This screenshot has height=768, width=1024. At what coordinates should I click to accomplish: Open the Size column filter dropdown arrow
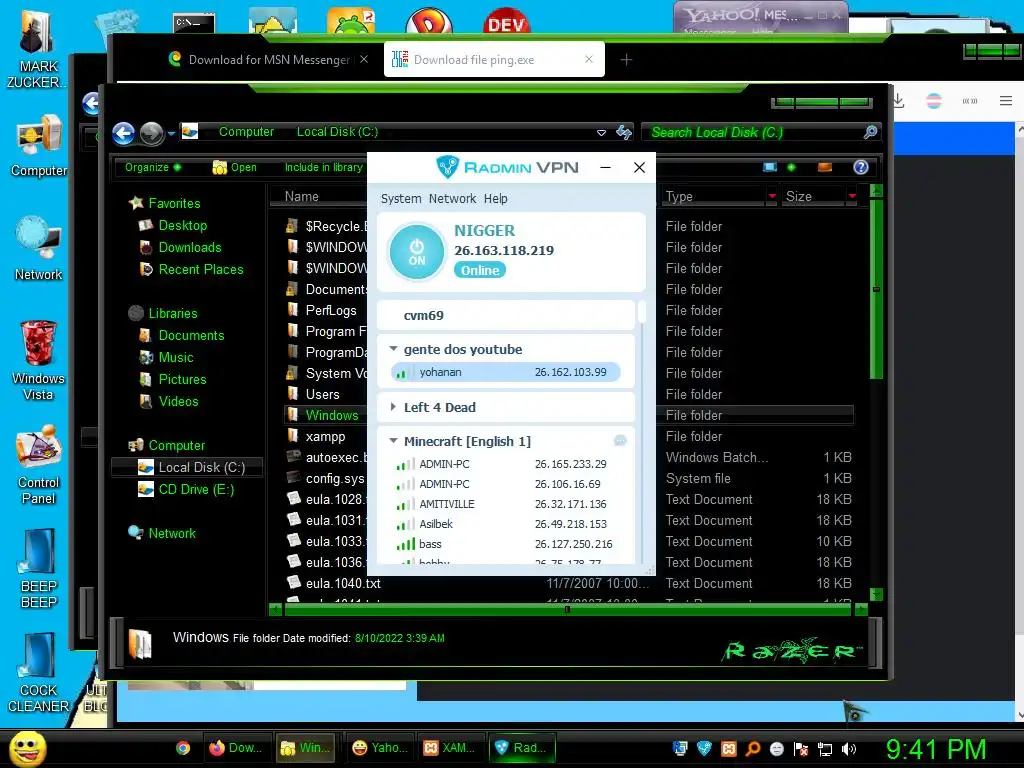852,196
